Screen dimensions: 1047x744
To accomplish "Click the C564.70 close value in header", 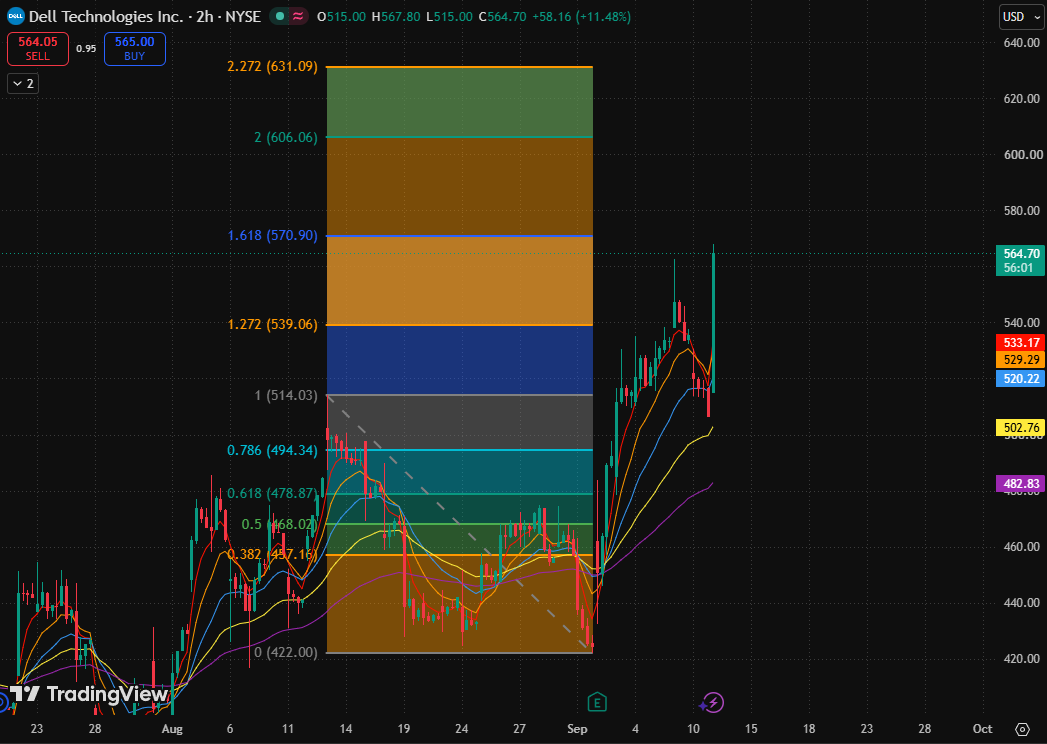I will [503, 17].
